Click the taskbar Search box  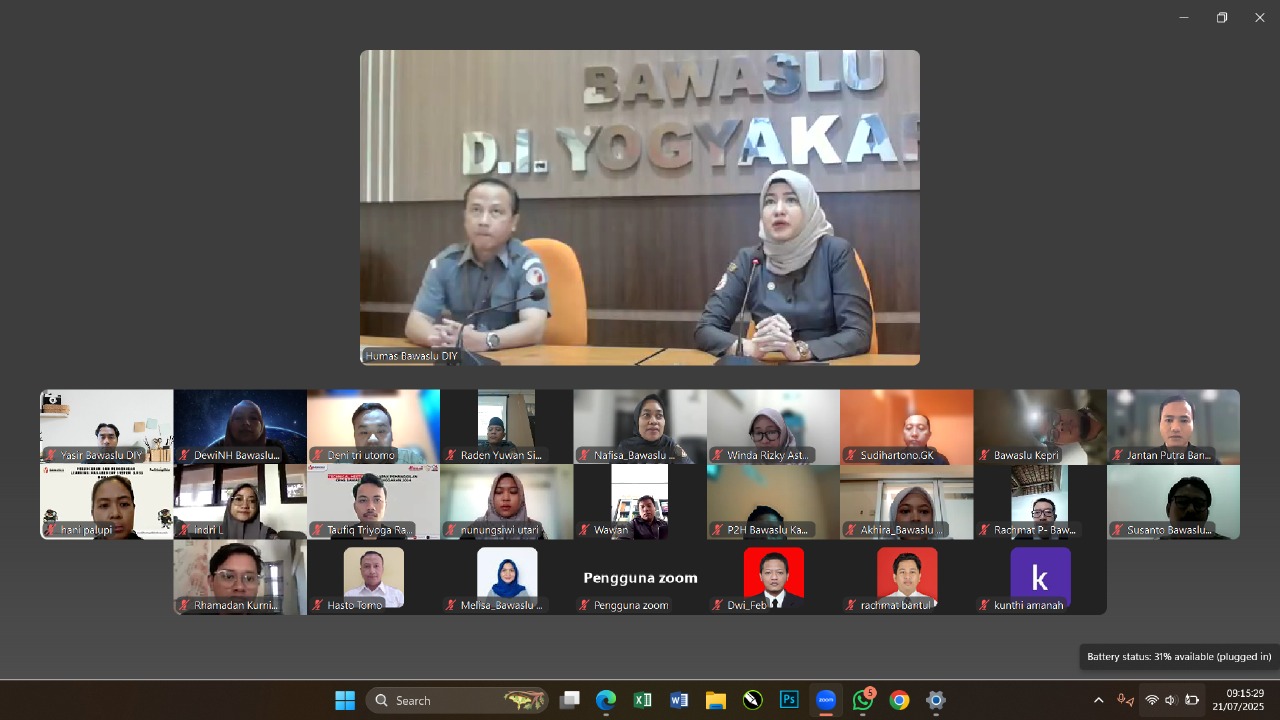pos(458,700)
